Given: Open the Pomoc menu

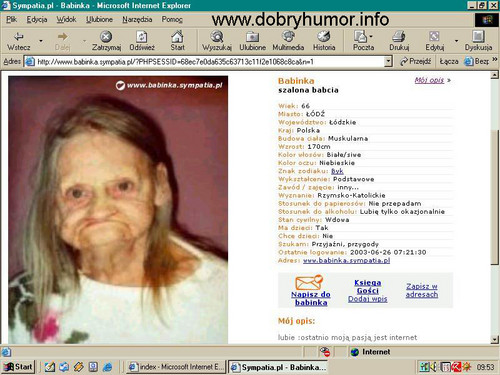Looking at the screenshot, I should pos(172,19).
